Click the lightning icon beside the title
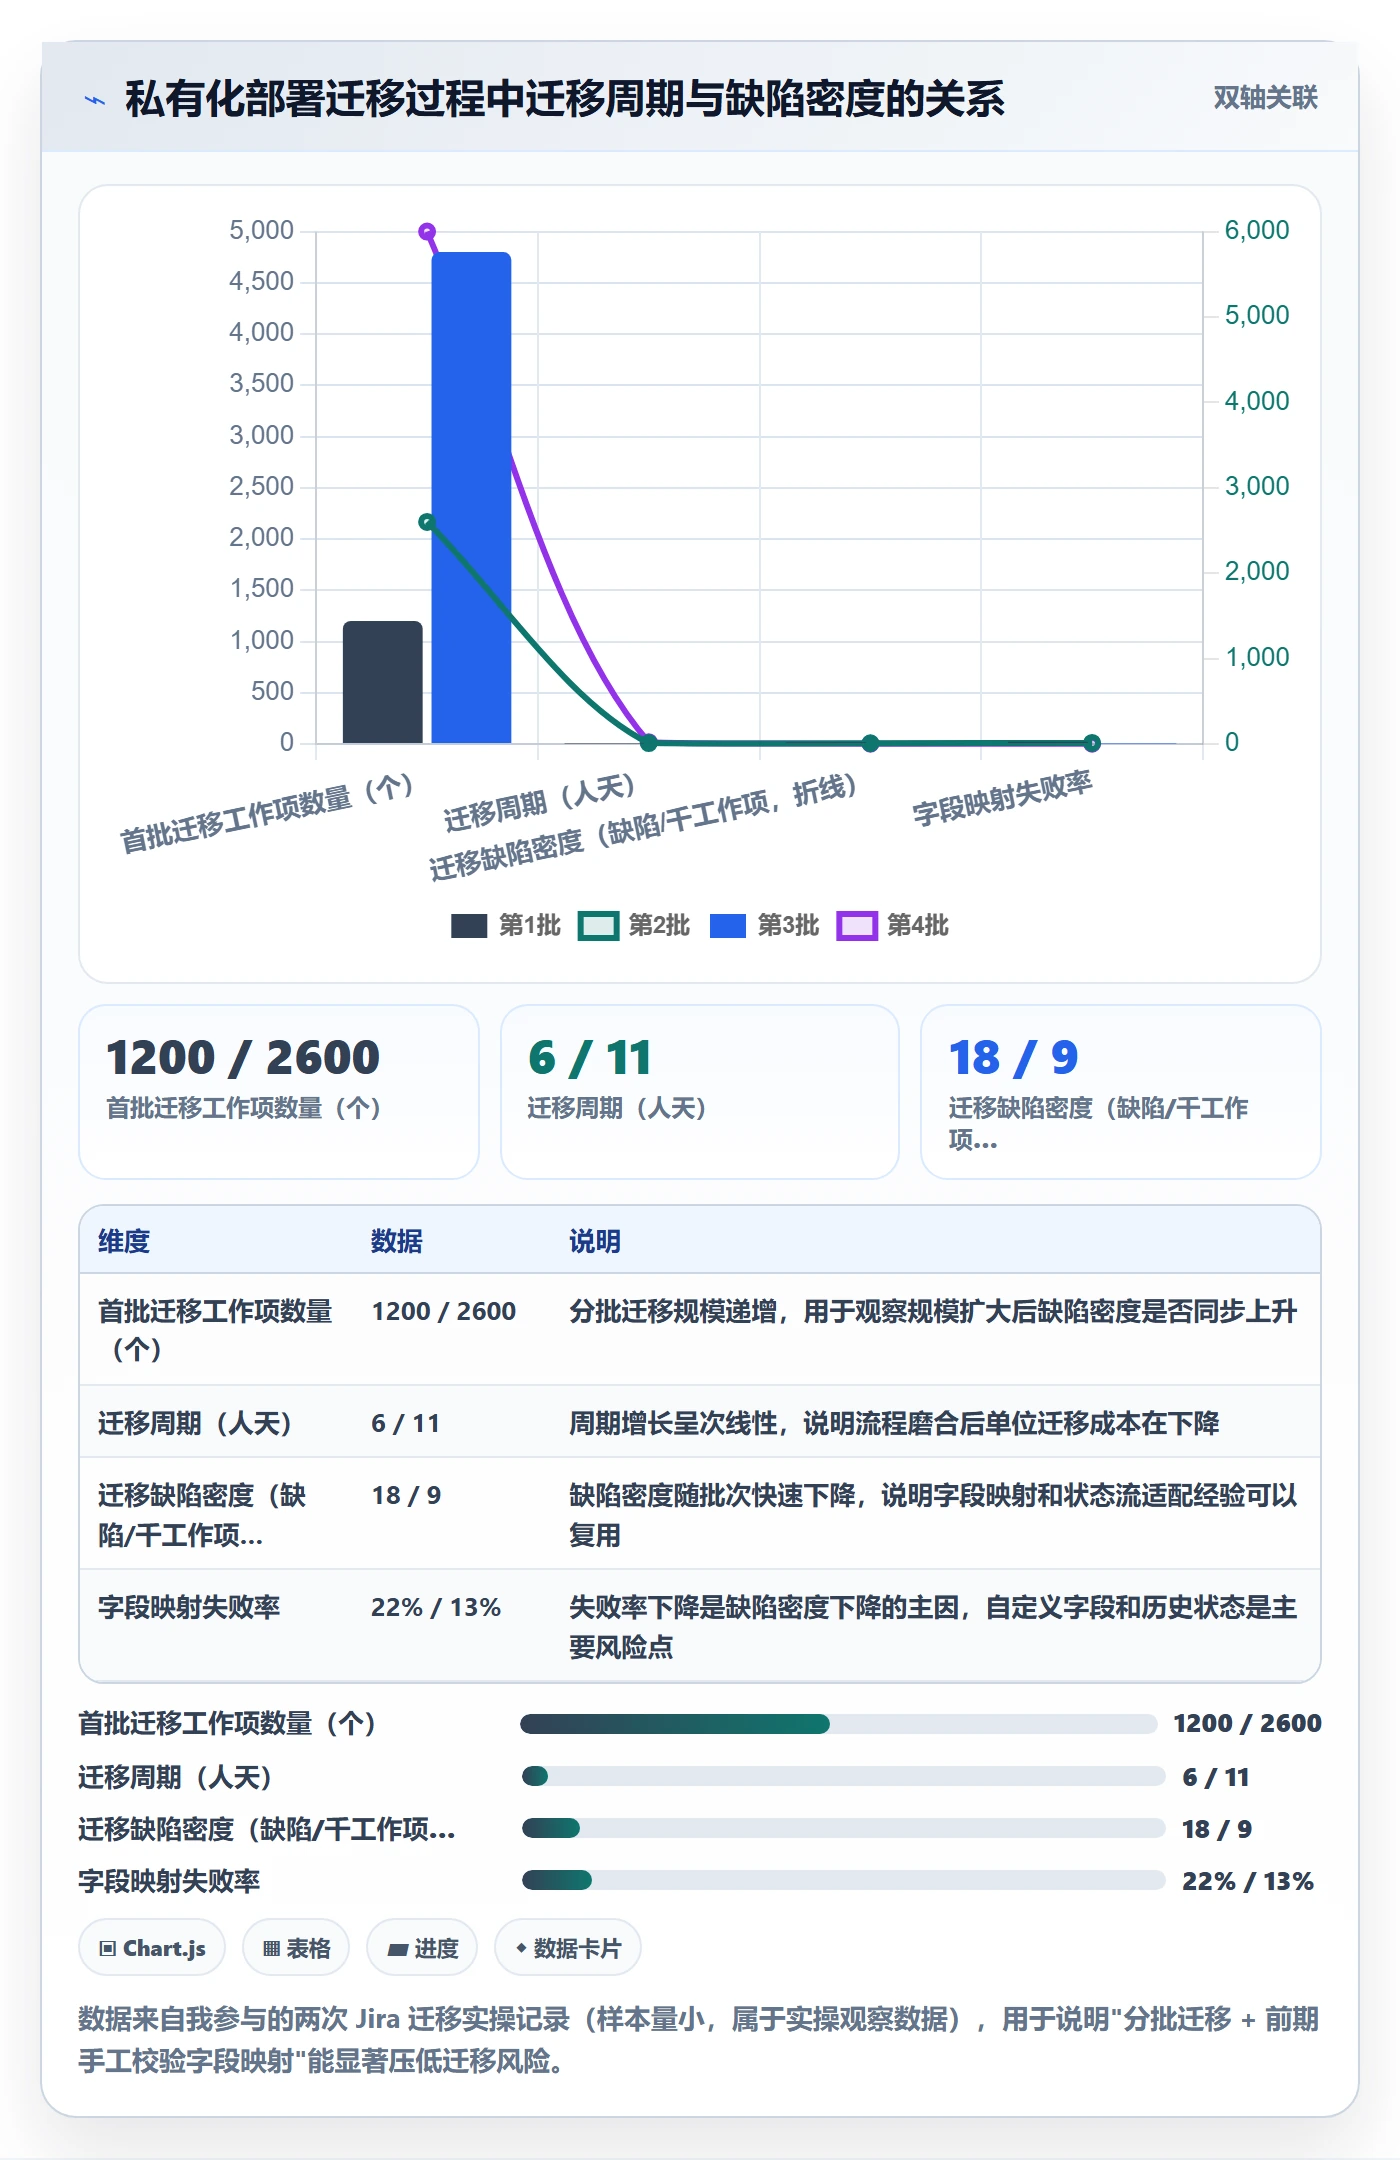This screenshot has height=2160, width=1400. pos(95,100)
